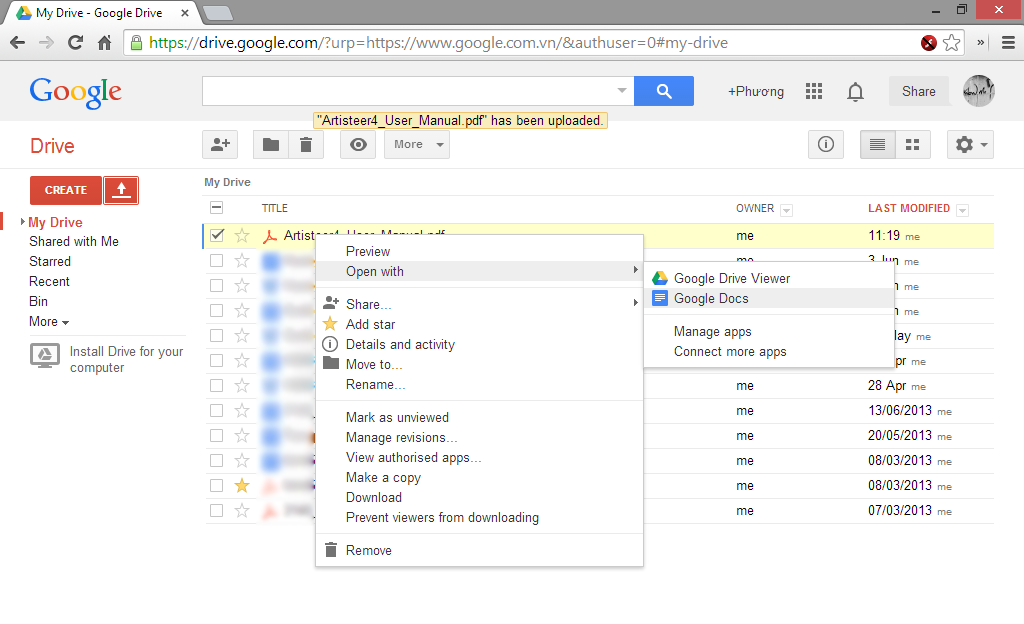Choose Google Docs from Open with

[x=769, y=298]
